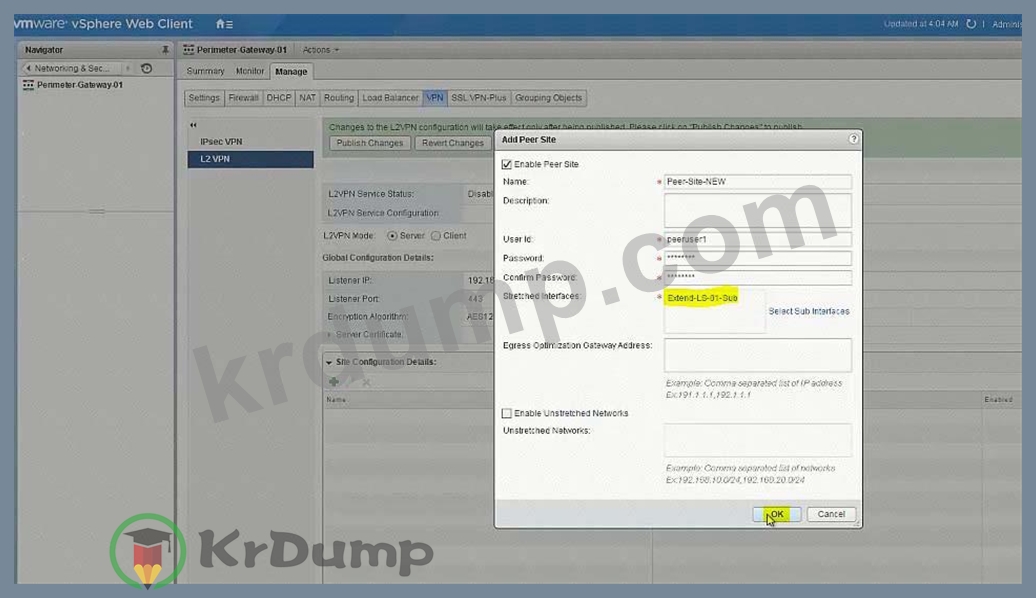The image size is (1036, 598).
Task: Open the DHCP sub-tab
Action: click(x=279, y=98)
